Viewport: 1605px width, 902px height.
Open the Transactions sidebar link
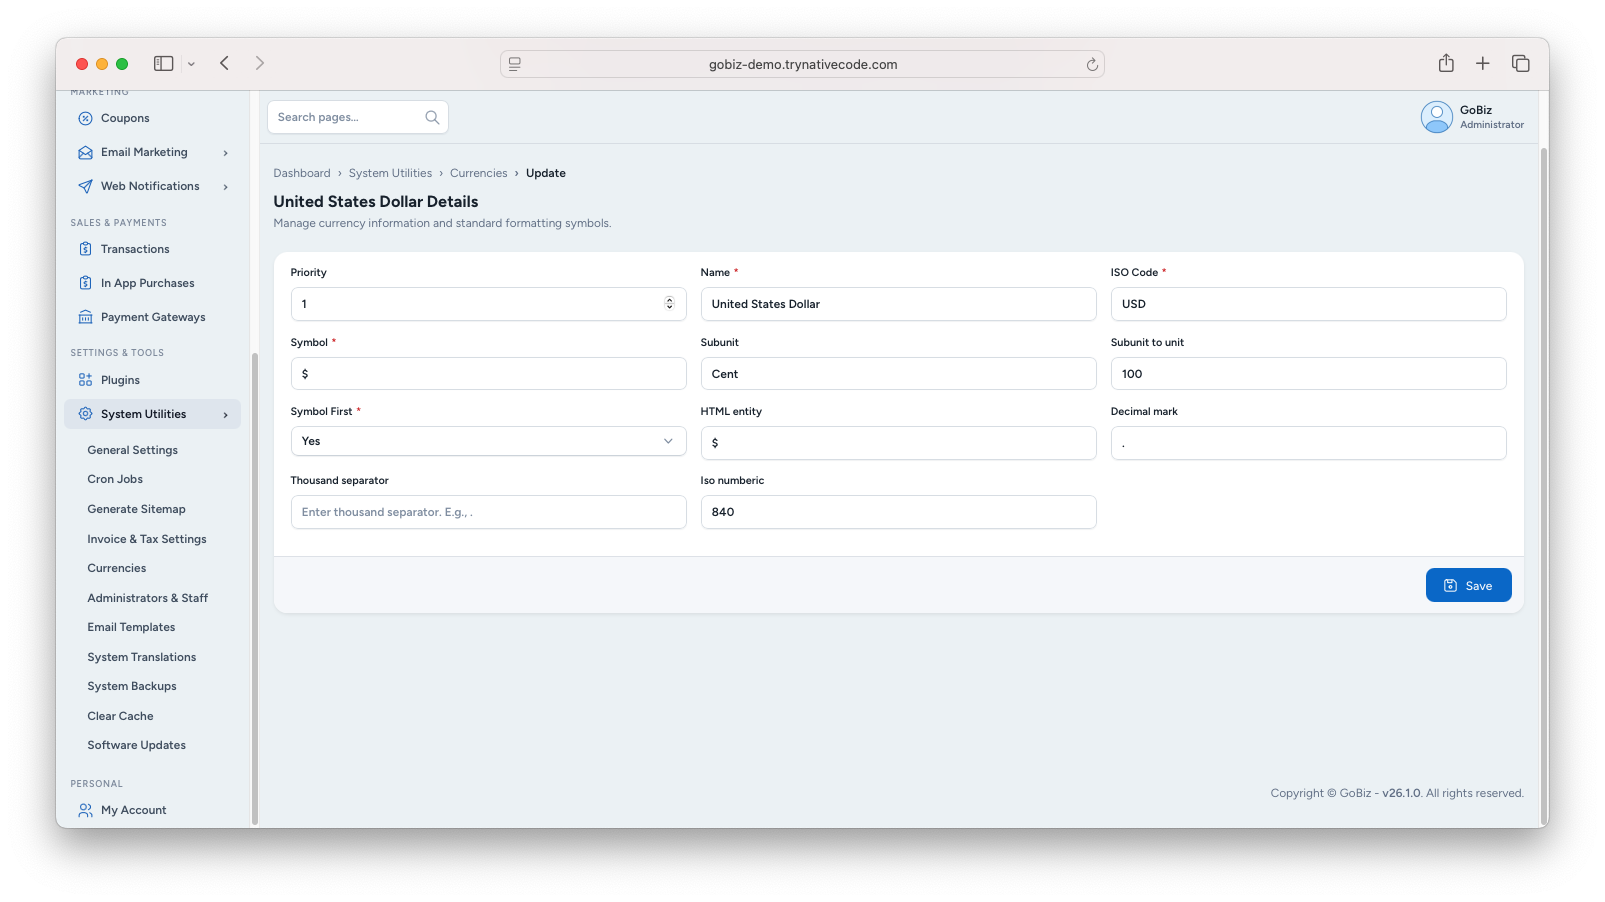[x=135, y=249]
